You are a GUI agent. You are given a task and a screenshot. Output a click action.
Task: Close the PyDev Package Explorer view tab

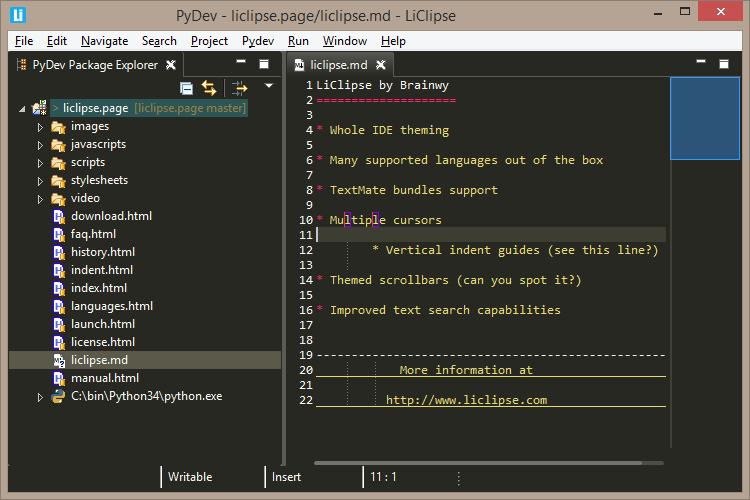point(171,65)
